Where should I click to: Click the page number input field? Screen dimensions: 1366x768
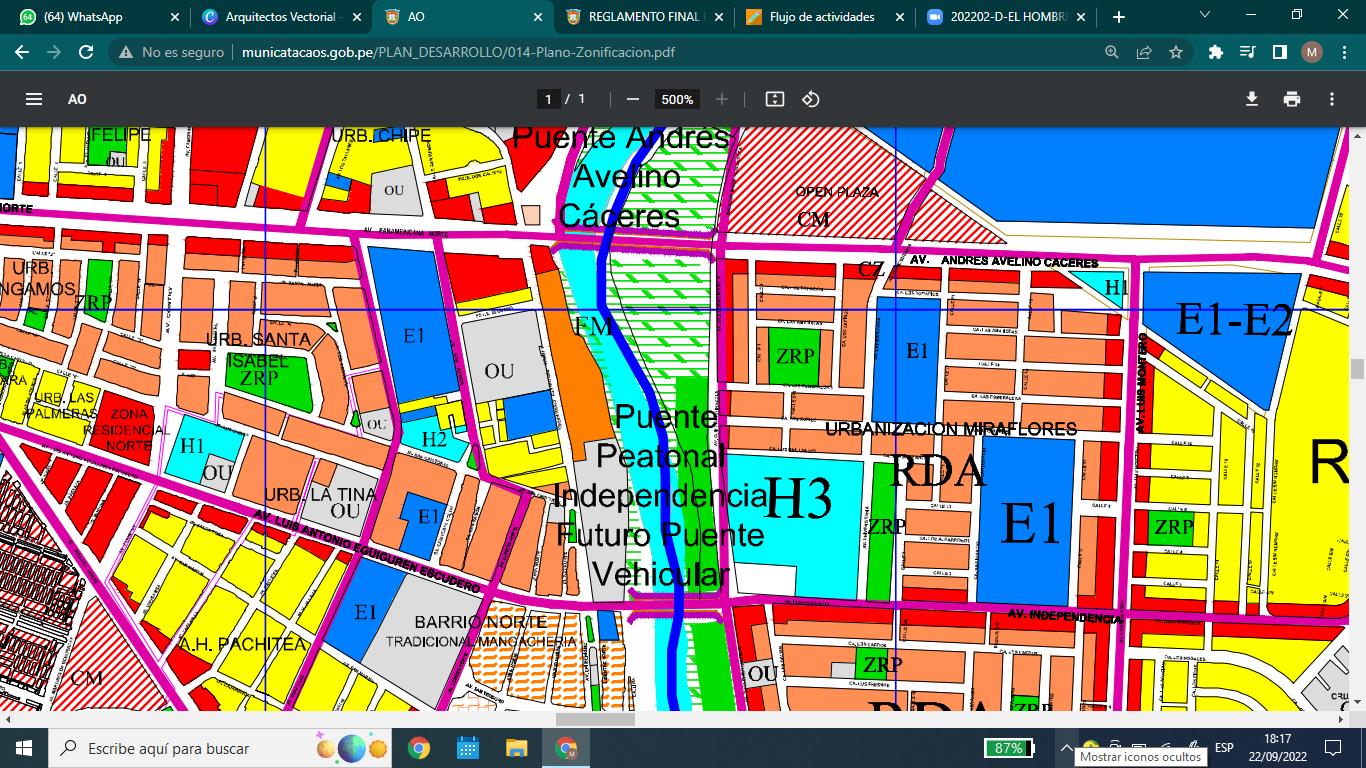coord(547,99)
